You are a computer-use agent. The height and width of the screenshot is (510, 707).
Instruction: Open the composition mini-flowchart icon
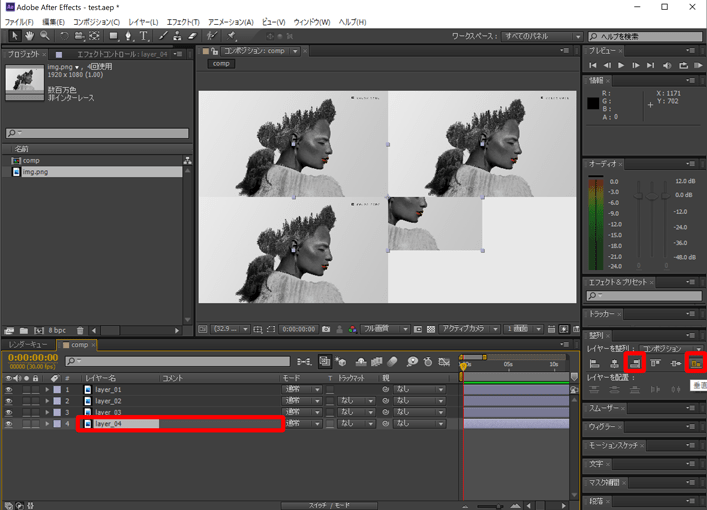304,362
